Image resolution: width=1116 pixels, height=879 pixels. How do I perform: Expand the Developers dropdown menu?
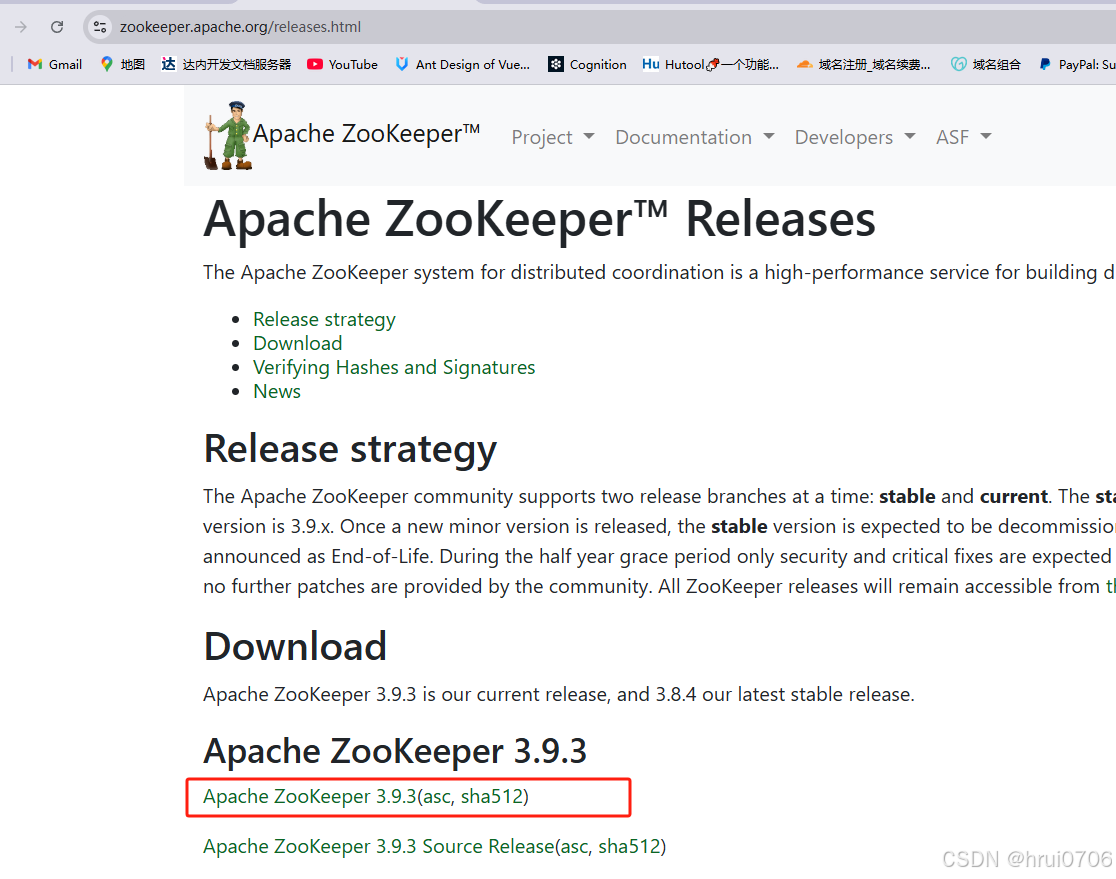tap(855, 137)
